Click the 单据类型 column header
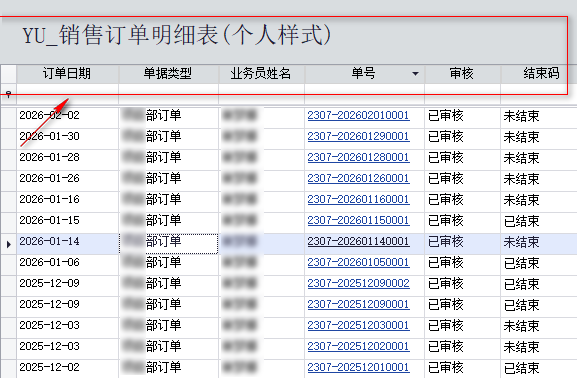Image resolution: width=577 pixels, height=378 pixels. pyautogui.click(x=168, y=74)
